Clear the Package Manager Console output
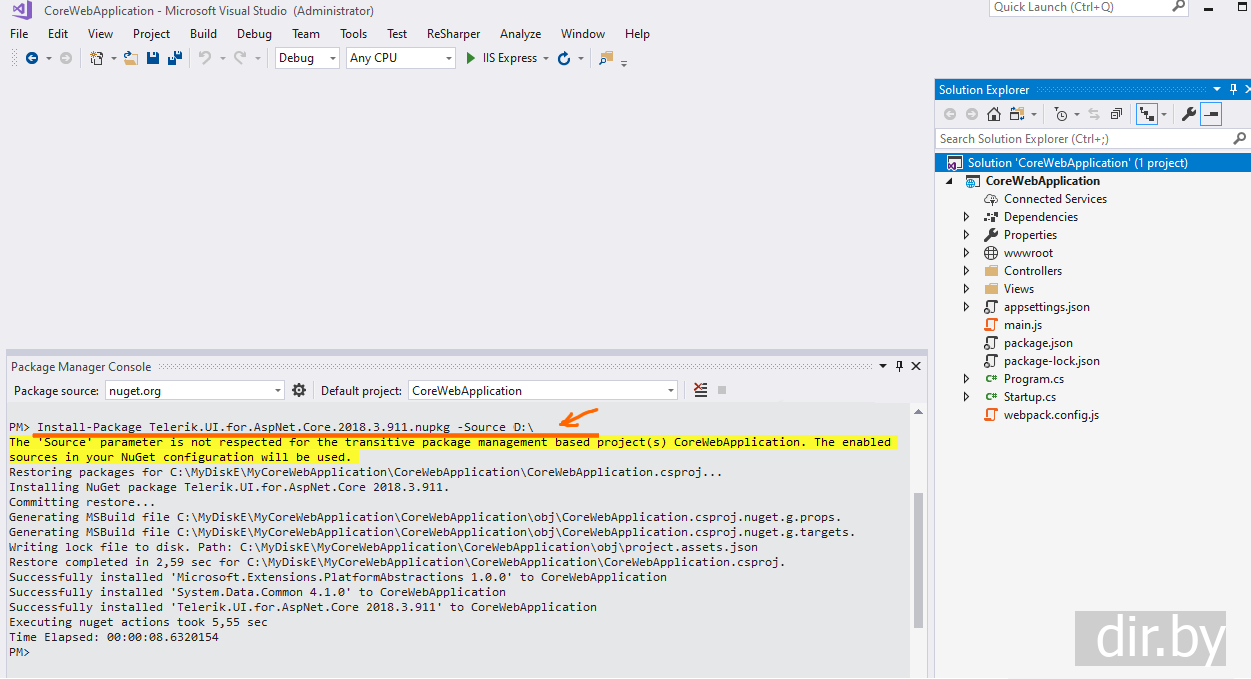The width and height of the screenshot is (1251, 679). coord(700,390)
